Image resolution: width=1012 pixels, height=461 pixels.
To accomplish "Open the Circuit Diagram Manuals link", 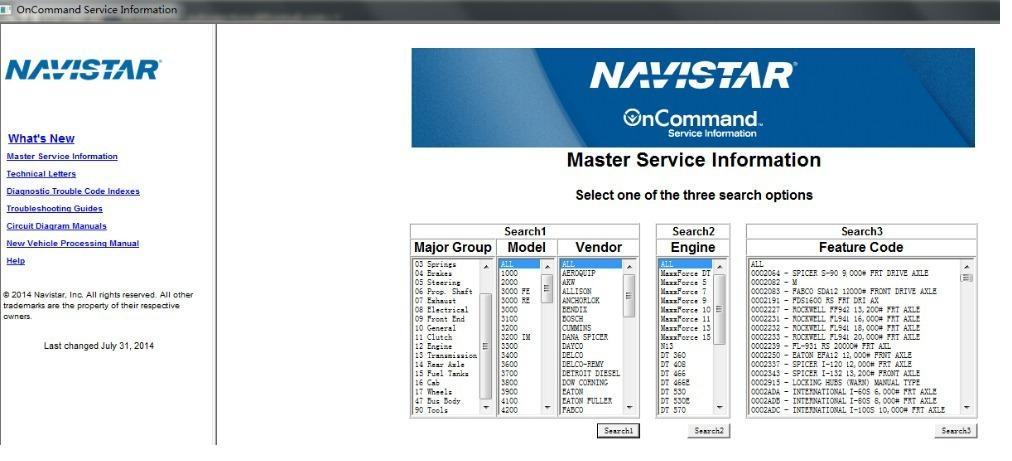I will coord(57,226).
